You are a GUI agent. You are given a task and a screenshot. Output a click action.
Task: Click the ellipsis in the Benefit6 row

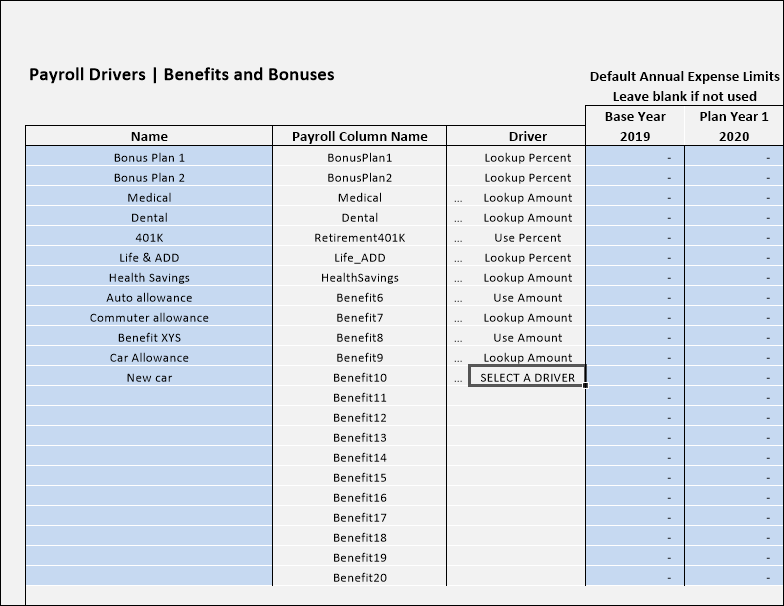[x=458, y=298]
